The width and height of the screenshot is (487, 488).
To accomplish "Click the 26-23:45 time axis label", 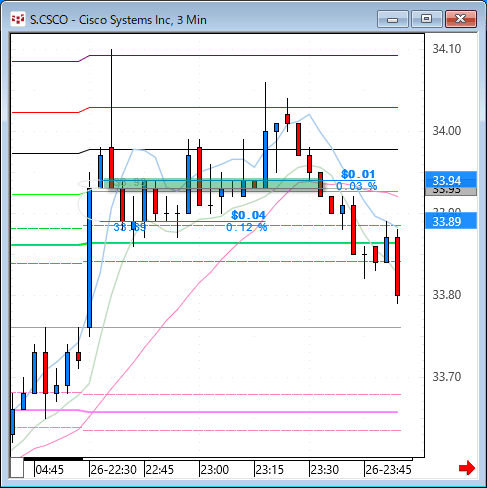I will pyautogui.click(x=388, y=470).
